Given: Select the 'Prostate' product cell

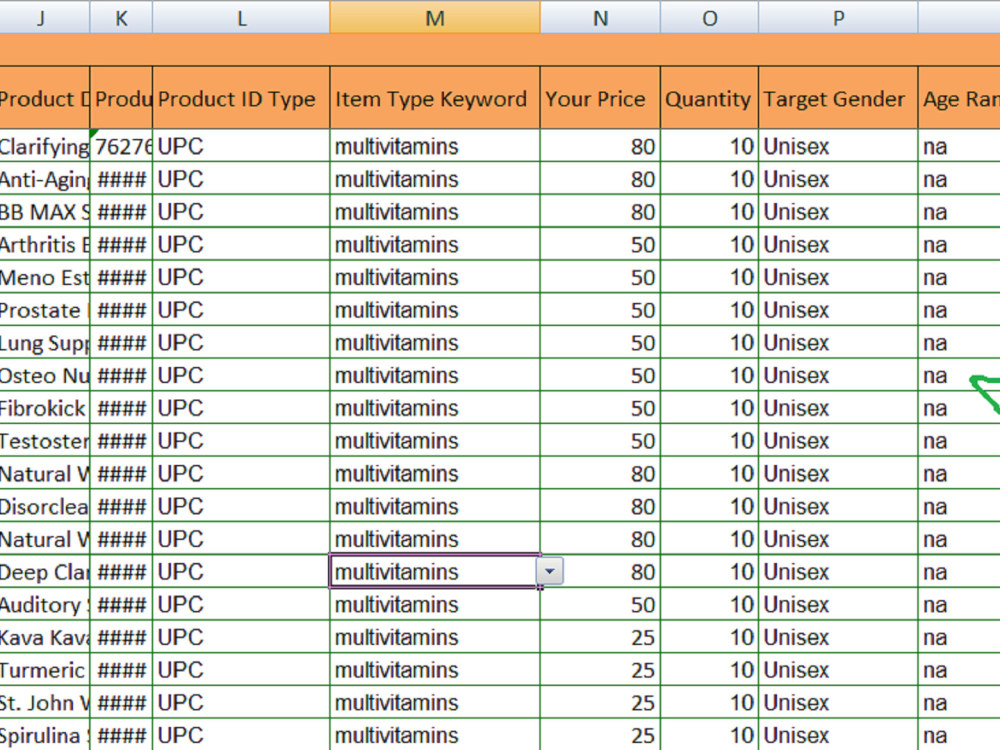Looking at the screenshot, I should (x=45, y=310).
